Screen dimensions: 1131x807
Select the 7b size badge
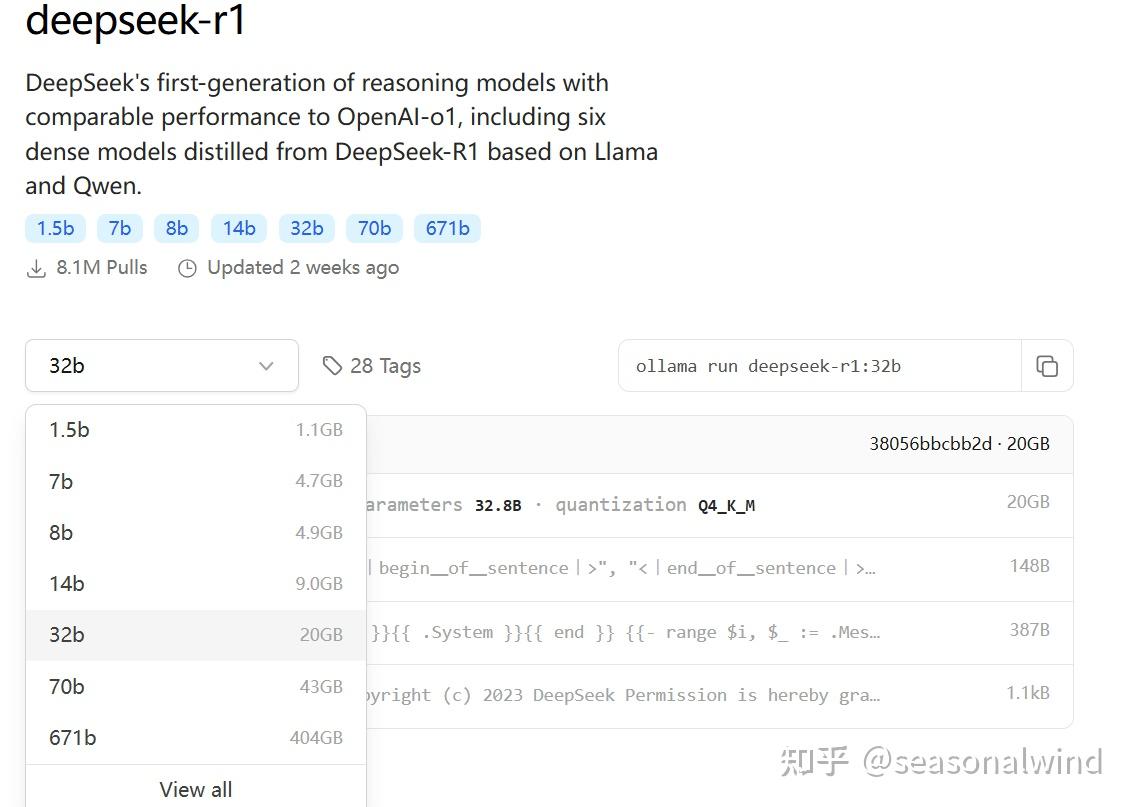(x=119, y=228)
